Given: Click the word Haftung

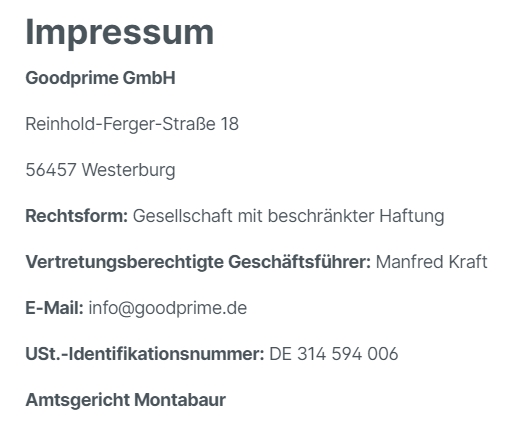Looking at the screenshot, I should (x=412, y=216).
